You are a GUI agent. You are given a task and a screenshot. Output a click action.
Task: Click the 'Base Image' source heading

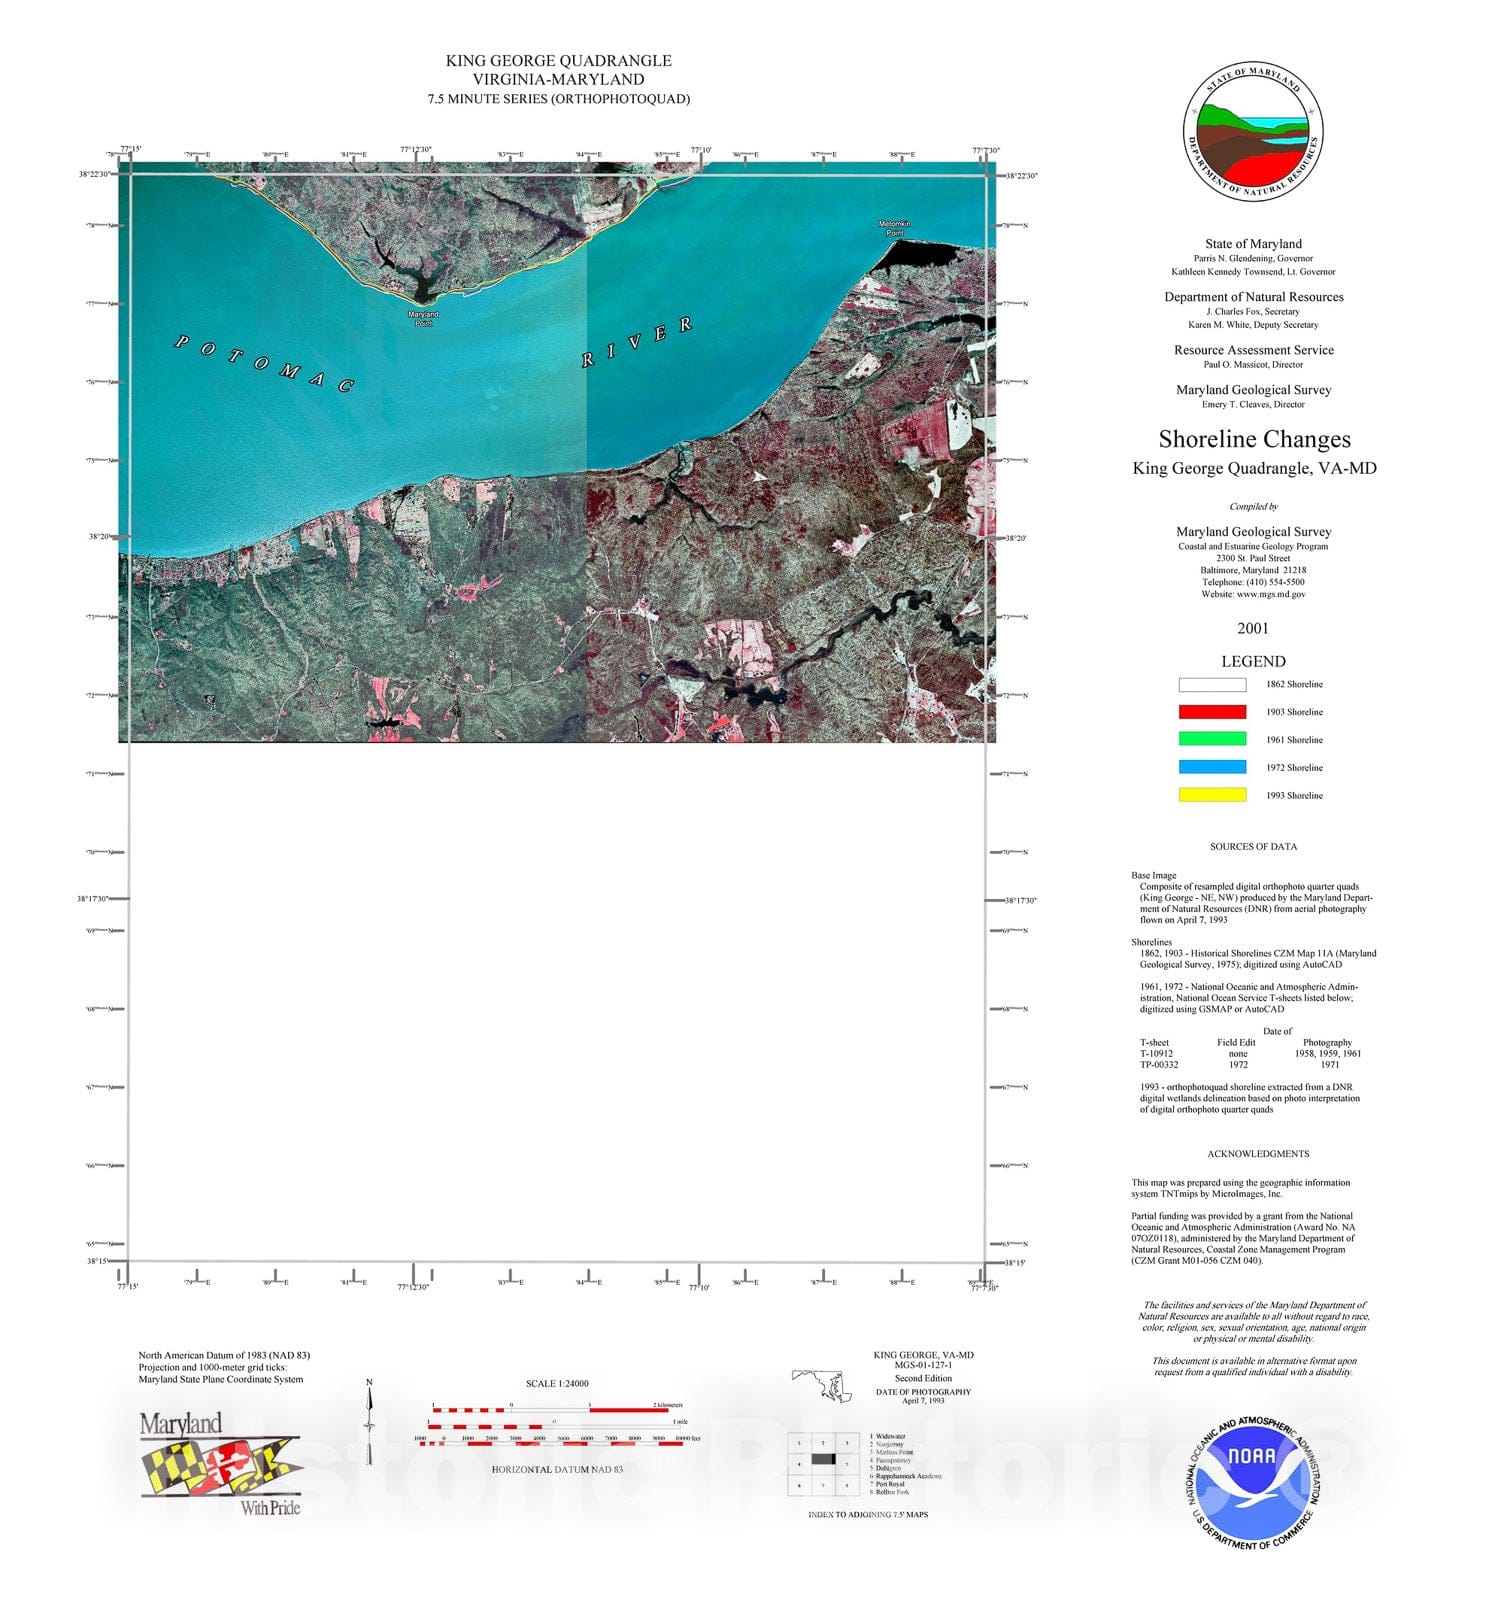pyautogui.click(x=1154, y=875)
